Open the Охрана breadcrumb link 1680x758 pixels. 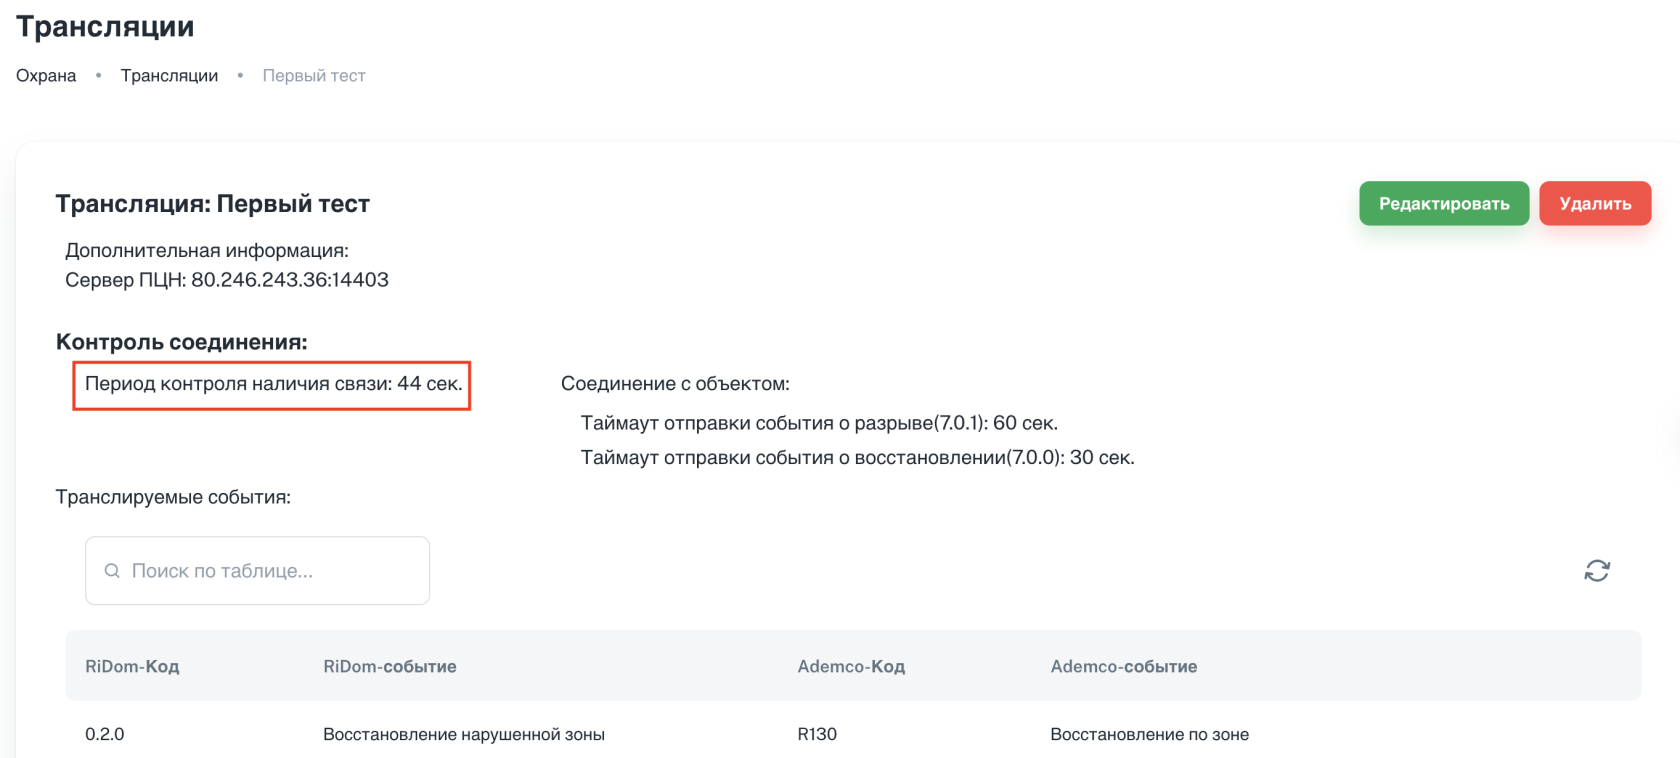(46, 76)
